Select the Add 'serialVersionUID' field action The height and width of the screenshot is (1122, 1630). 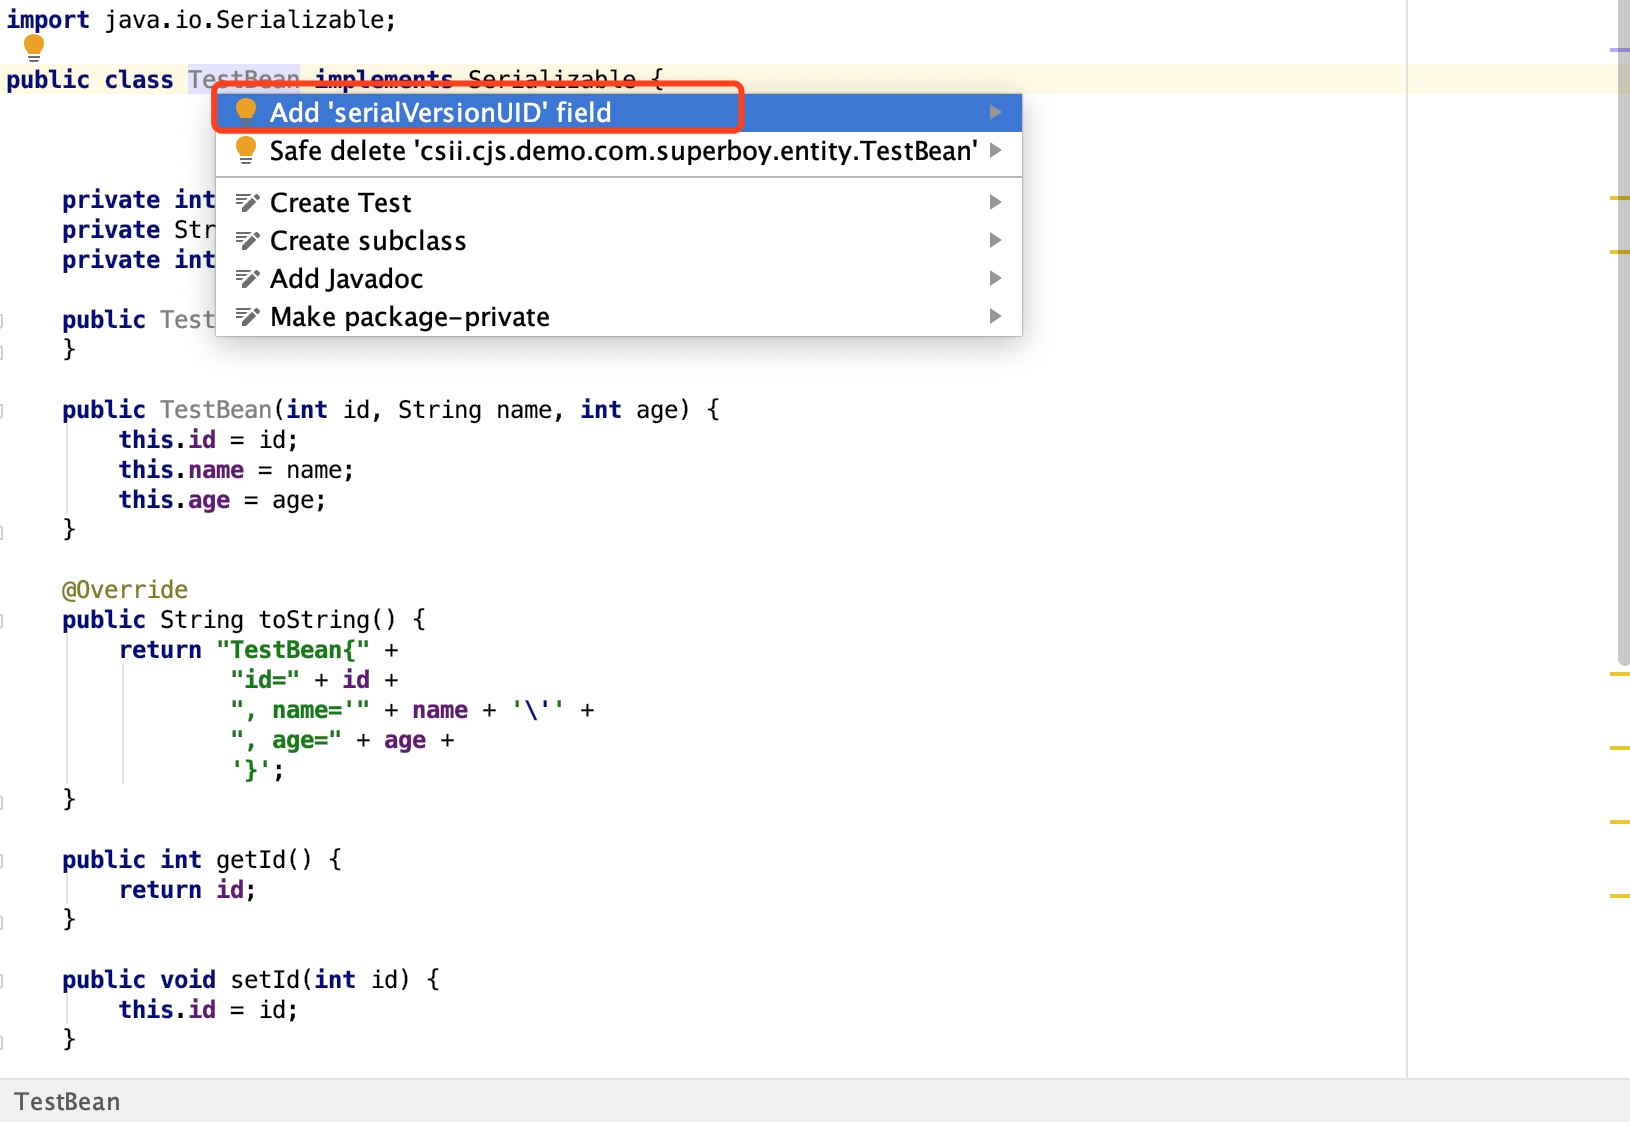point(440,112)
